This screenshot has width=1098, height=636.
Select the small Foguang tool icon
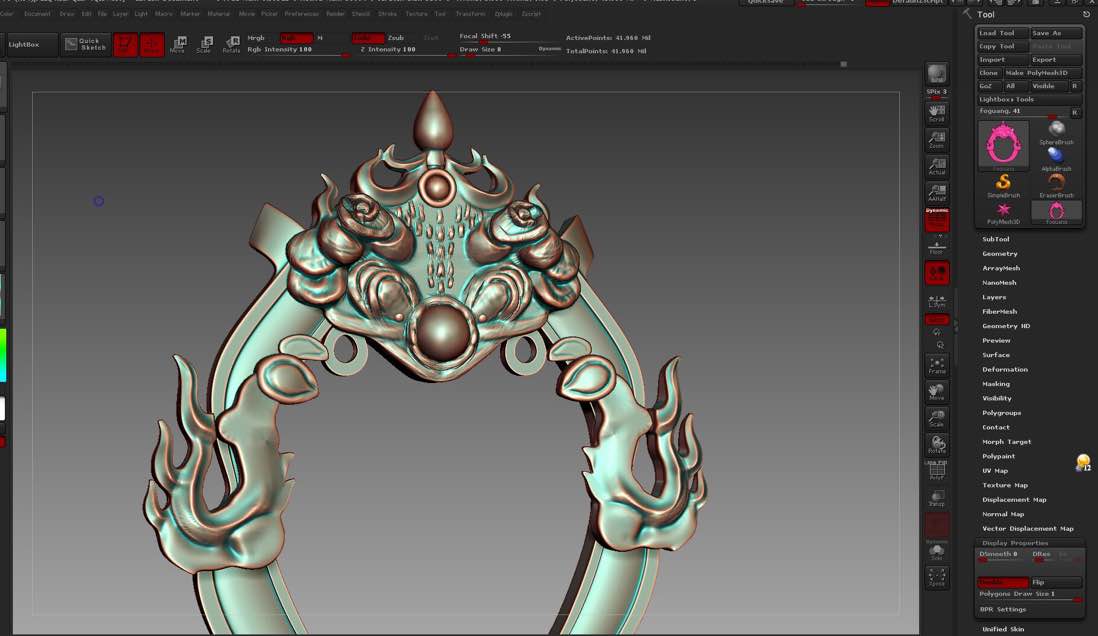1057,212
